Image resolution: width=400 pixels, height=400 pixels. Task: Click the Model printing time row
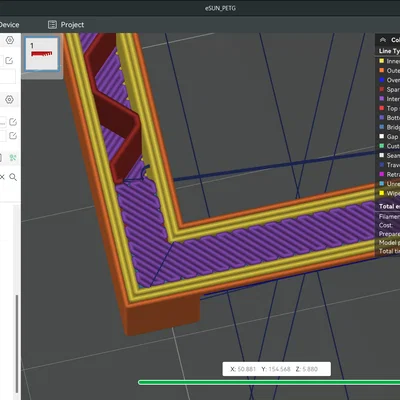coord(388,243)
